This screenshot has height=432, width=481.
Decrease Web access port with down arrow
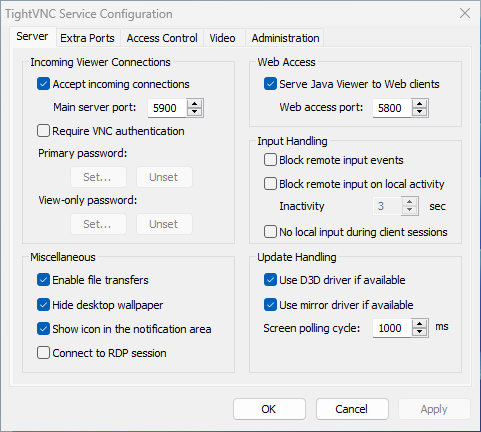(419, 112)
